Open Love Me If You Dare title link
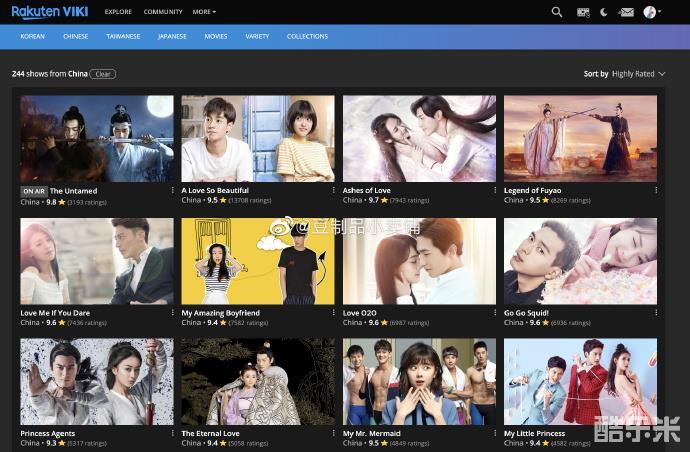 55,313
